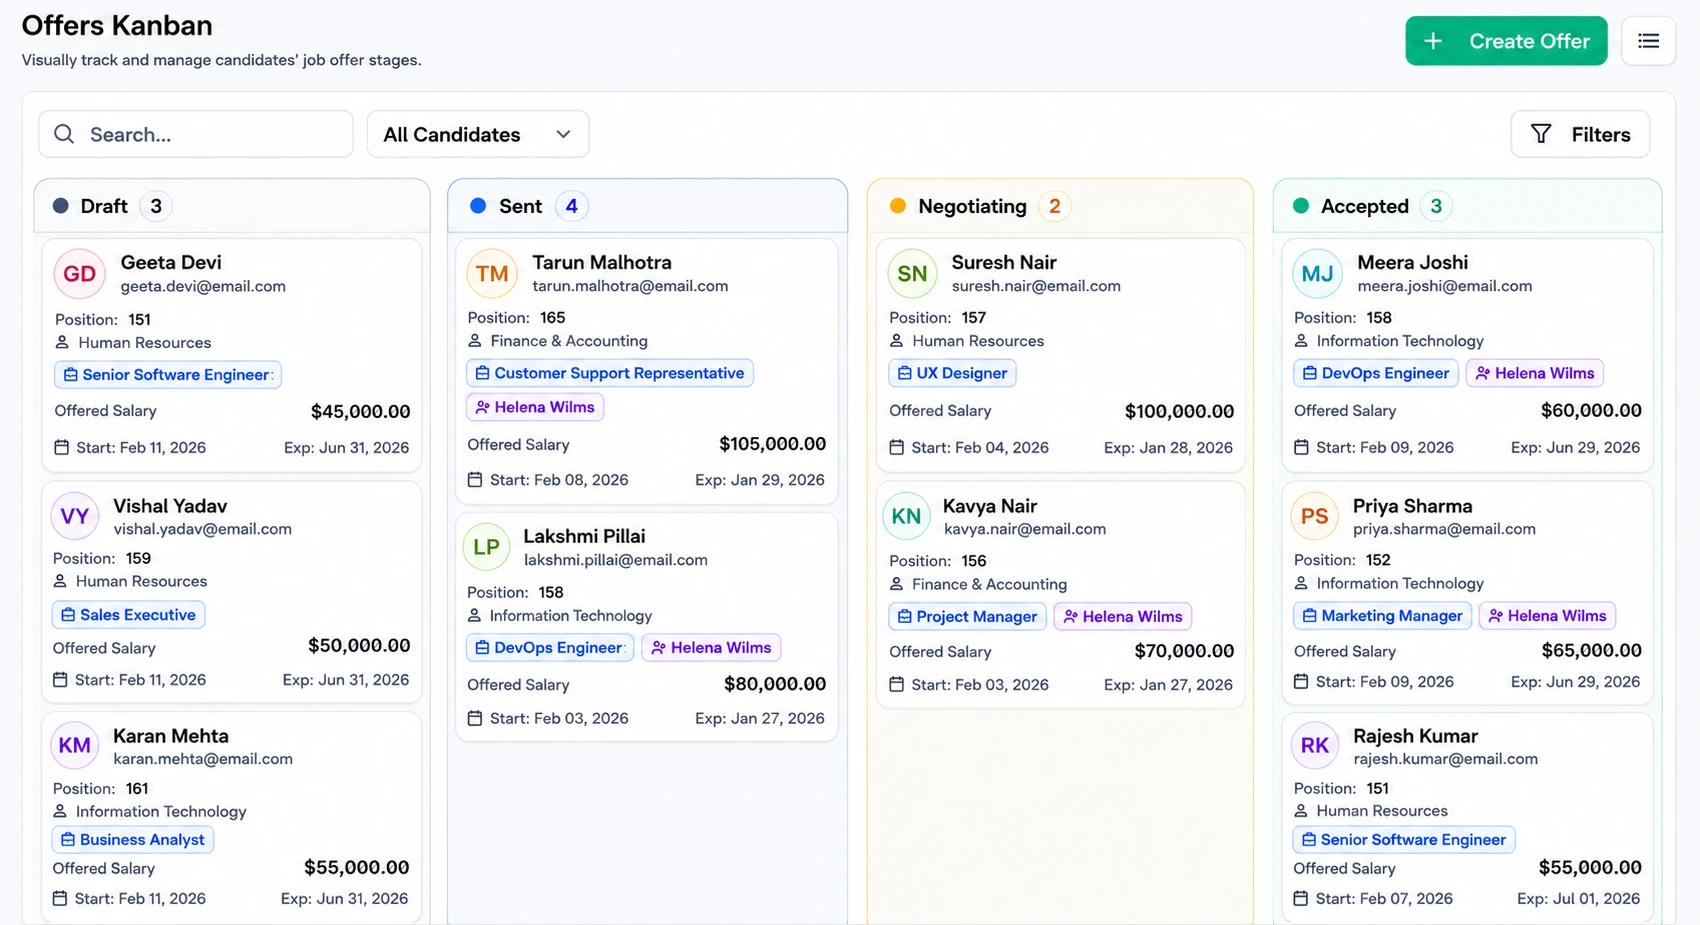Screen dimensions: 1700x925
Task: Select the Draft column header
Action: [x=232, y=206]
